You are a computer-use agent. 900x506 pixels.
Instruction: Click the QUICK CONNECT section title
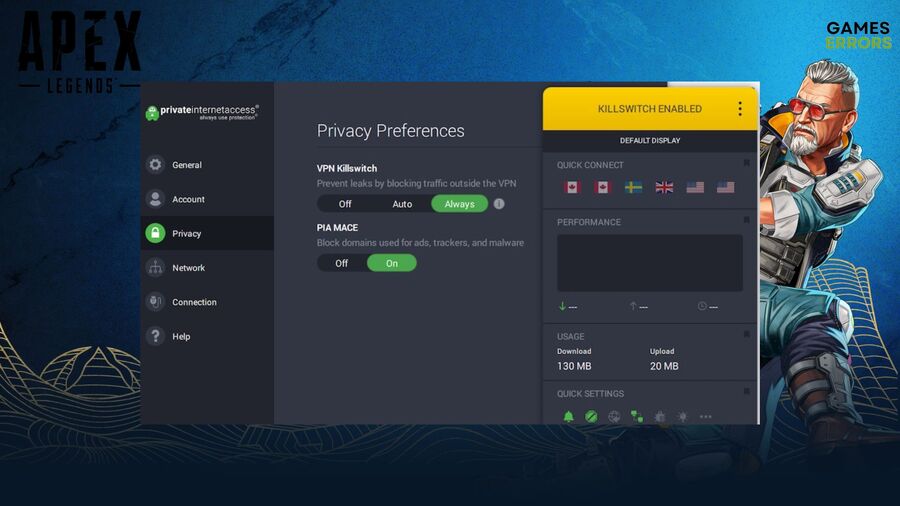[x=590, y=165]
